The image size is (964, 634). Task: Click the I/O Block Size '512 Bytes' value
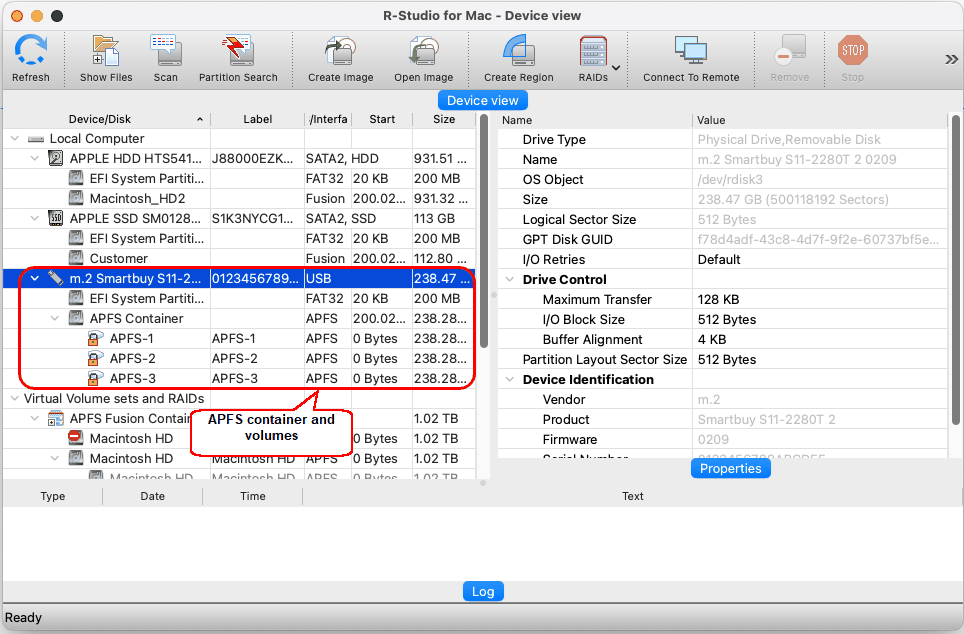[727, 320]
